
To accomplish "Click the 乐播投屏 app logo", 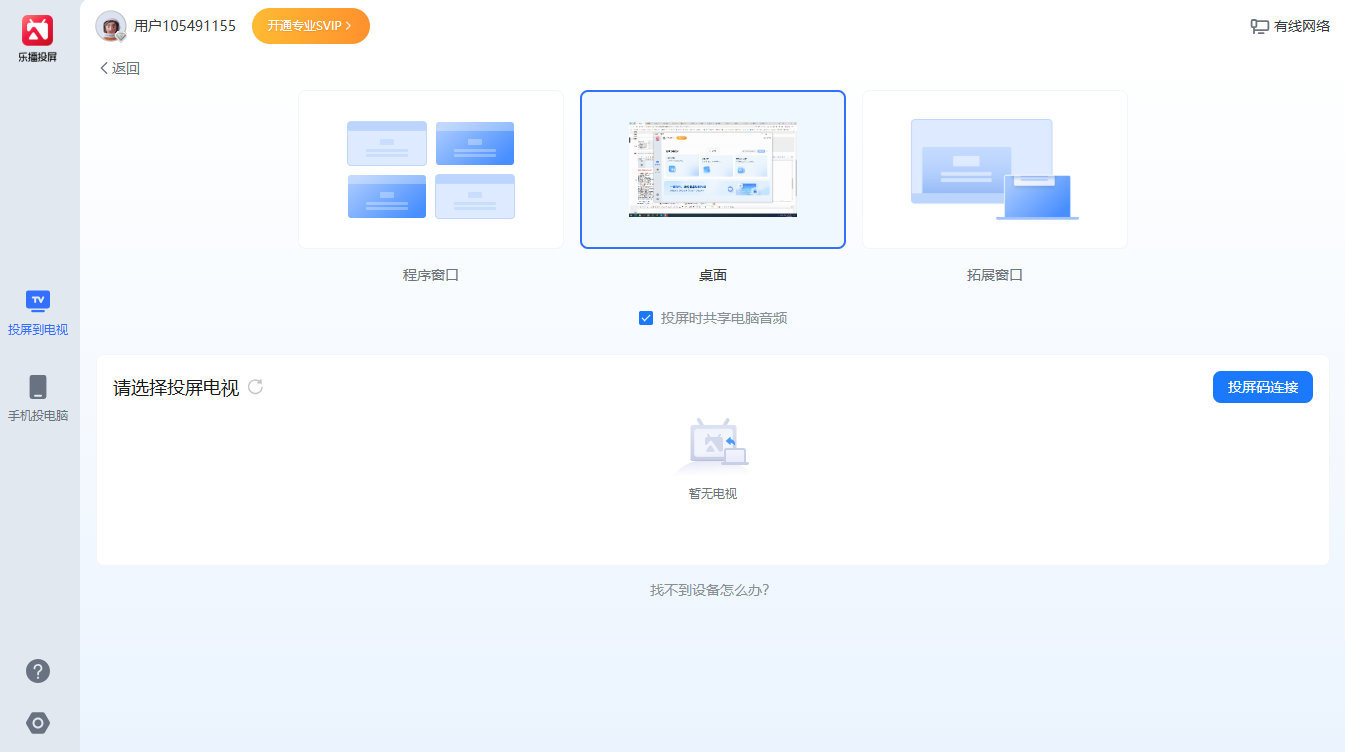I will pyautogui.click(x=38, y=30).
